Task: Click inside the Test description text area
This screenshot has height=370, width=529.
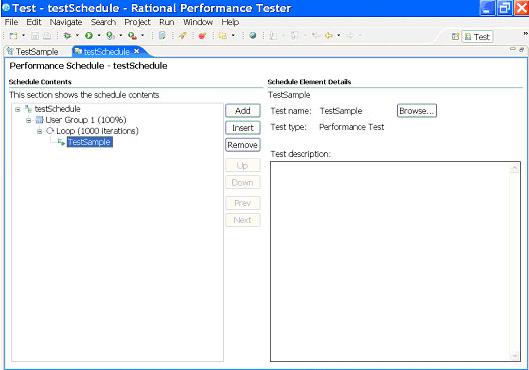Action: click(x=395, y=261)
